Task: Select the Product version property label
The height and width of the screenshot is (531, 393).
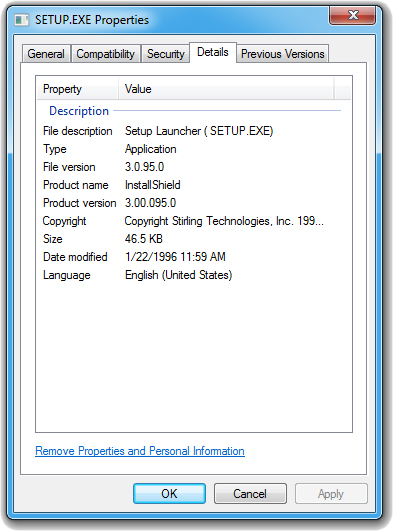Action: click(80, 203)
